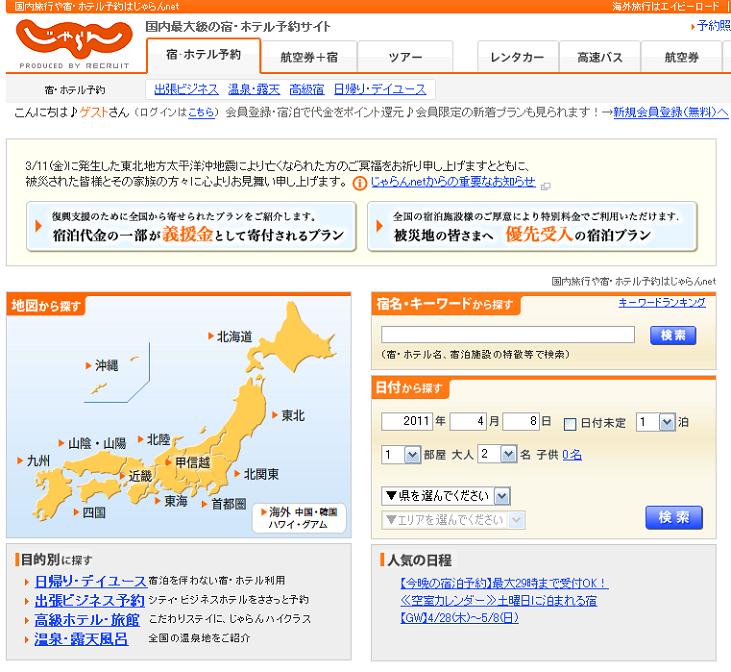Screen dimensions: 731x672
Task: Open じゃらんnetからの重要なお知らせ link
Action: point(453,181)
